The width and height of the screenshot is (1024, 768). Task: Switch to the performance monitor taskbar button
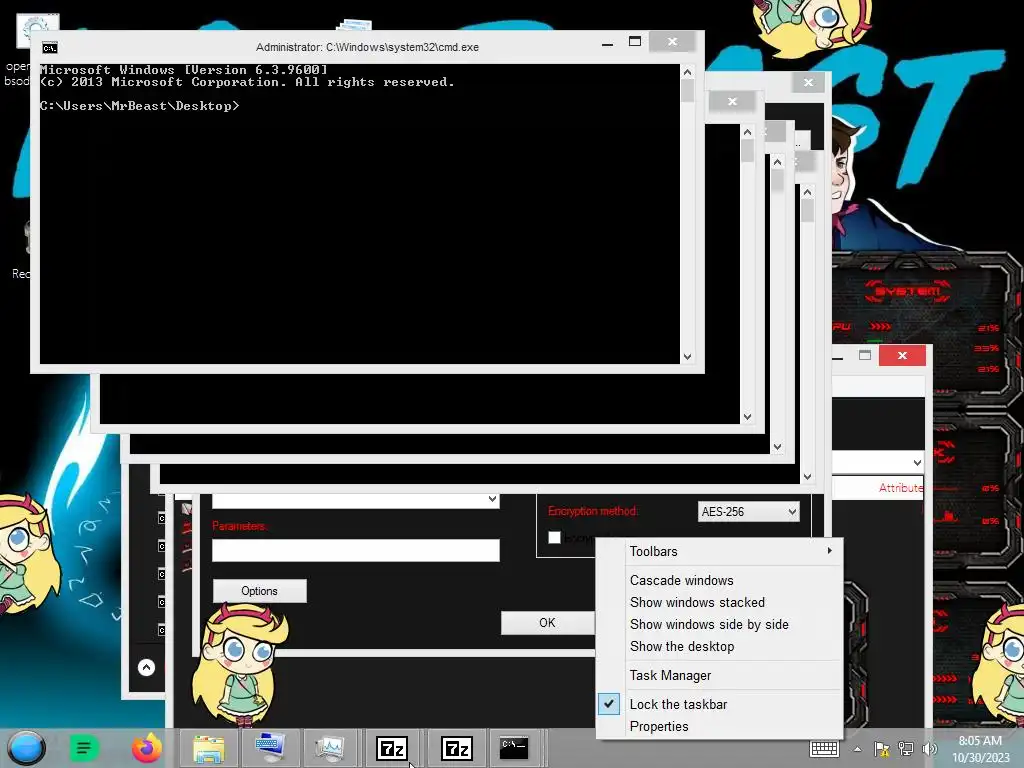(x=330, y=748)
